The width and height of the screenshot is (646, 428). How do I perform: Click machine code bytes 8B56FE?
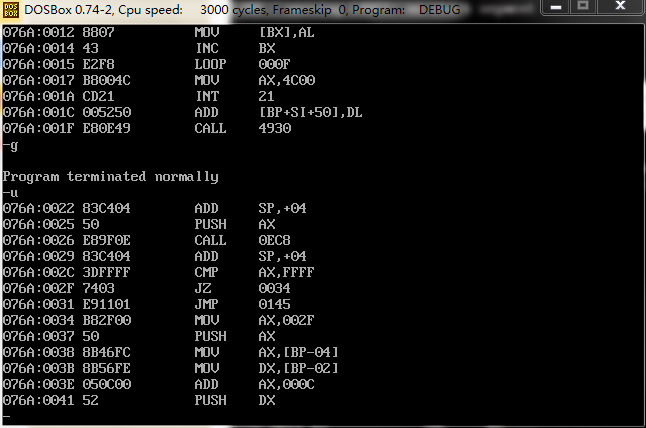pos(106,369)
